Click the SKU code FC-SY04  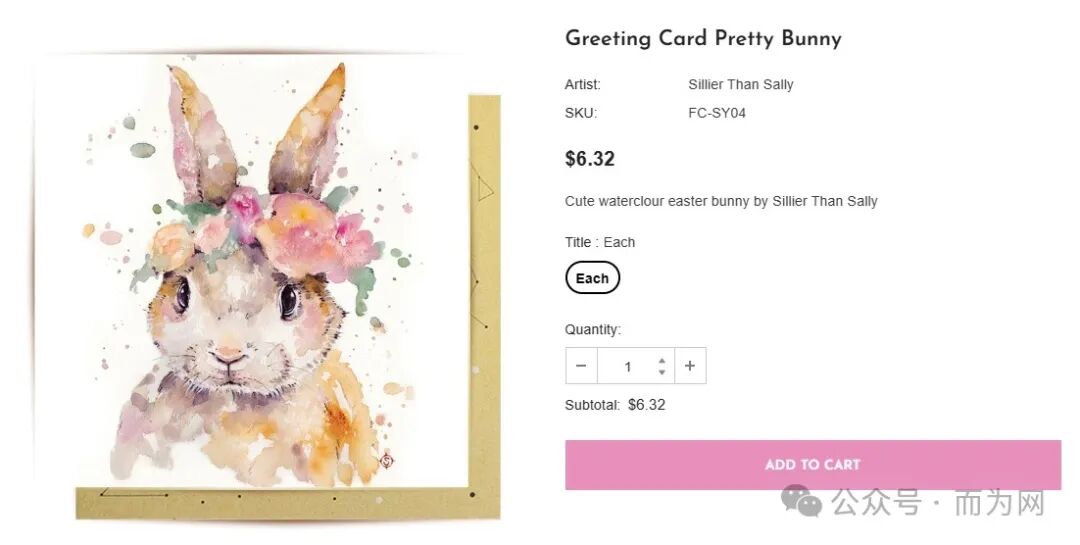716,113
